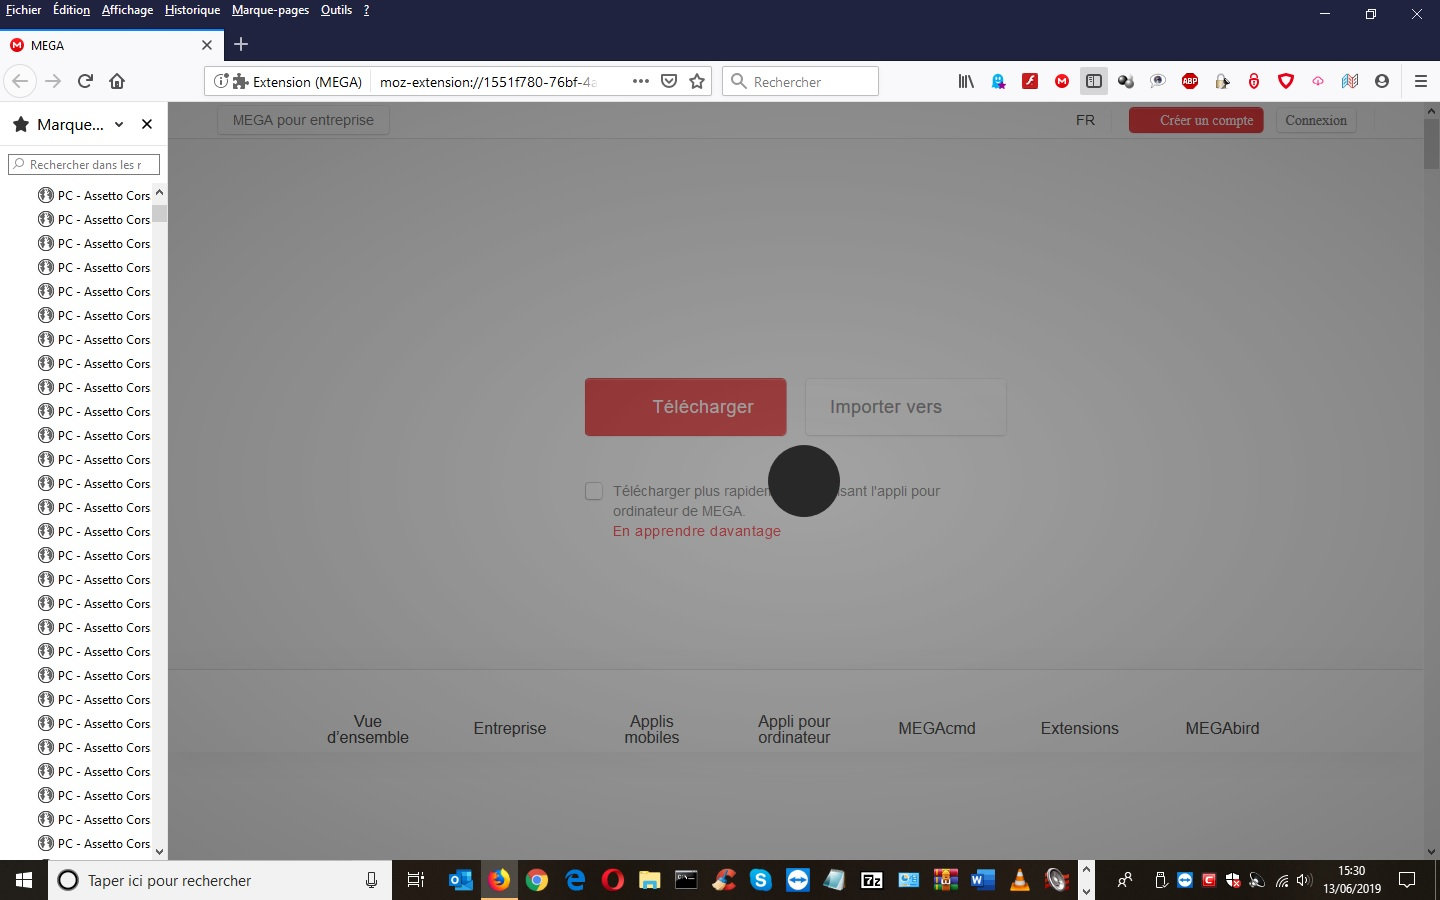Close the bookmarks sidebar
This screenshot has height=900, width=1440.
(147, 124)
